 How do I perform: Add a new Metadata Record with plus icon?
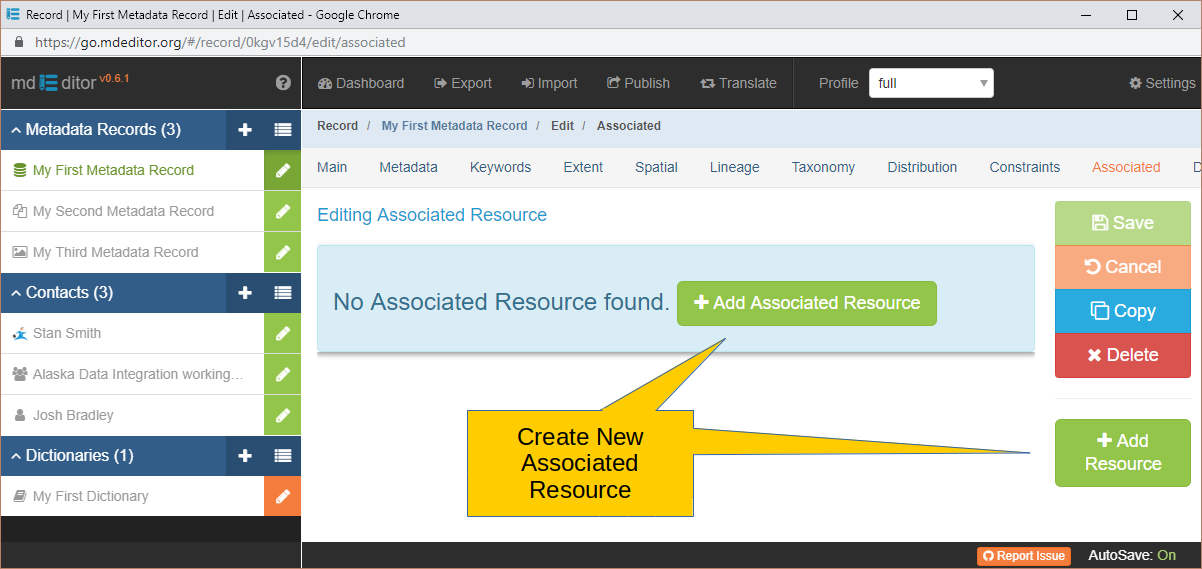coord(245,130)
